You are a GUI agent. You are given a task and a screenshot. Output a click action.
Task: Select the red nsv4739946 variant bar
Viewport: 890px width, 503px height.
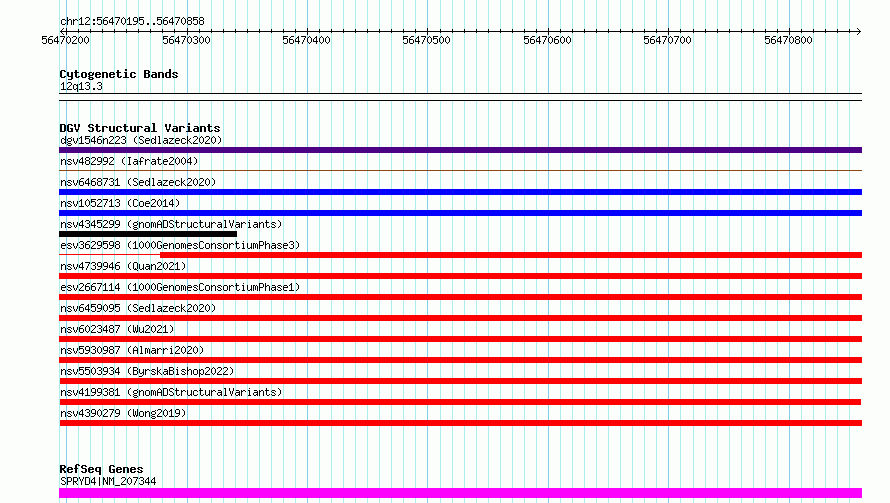(x=460, y=276)
